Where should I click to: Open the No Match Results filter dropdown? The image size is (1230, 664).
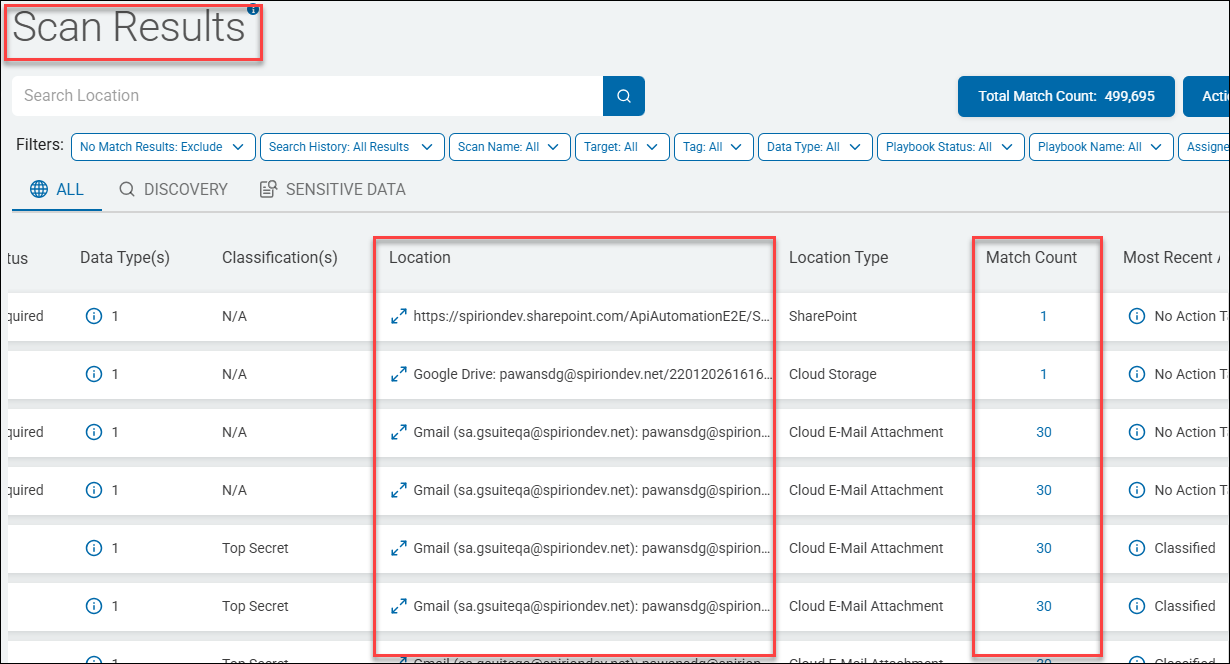[162, 147]
